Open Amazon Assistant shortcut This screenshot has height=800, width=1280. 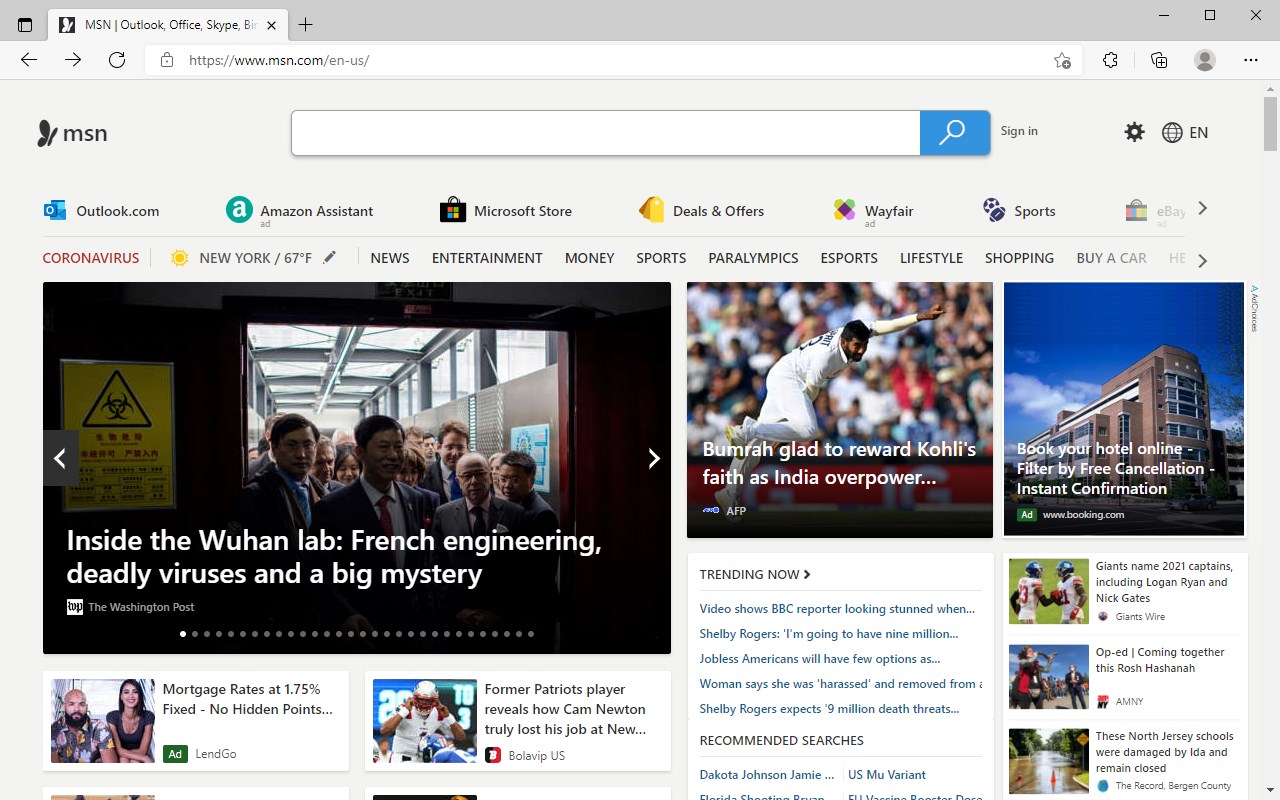pos(300,211)
